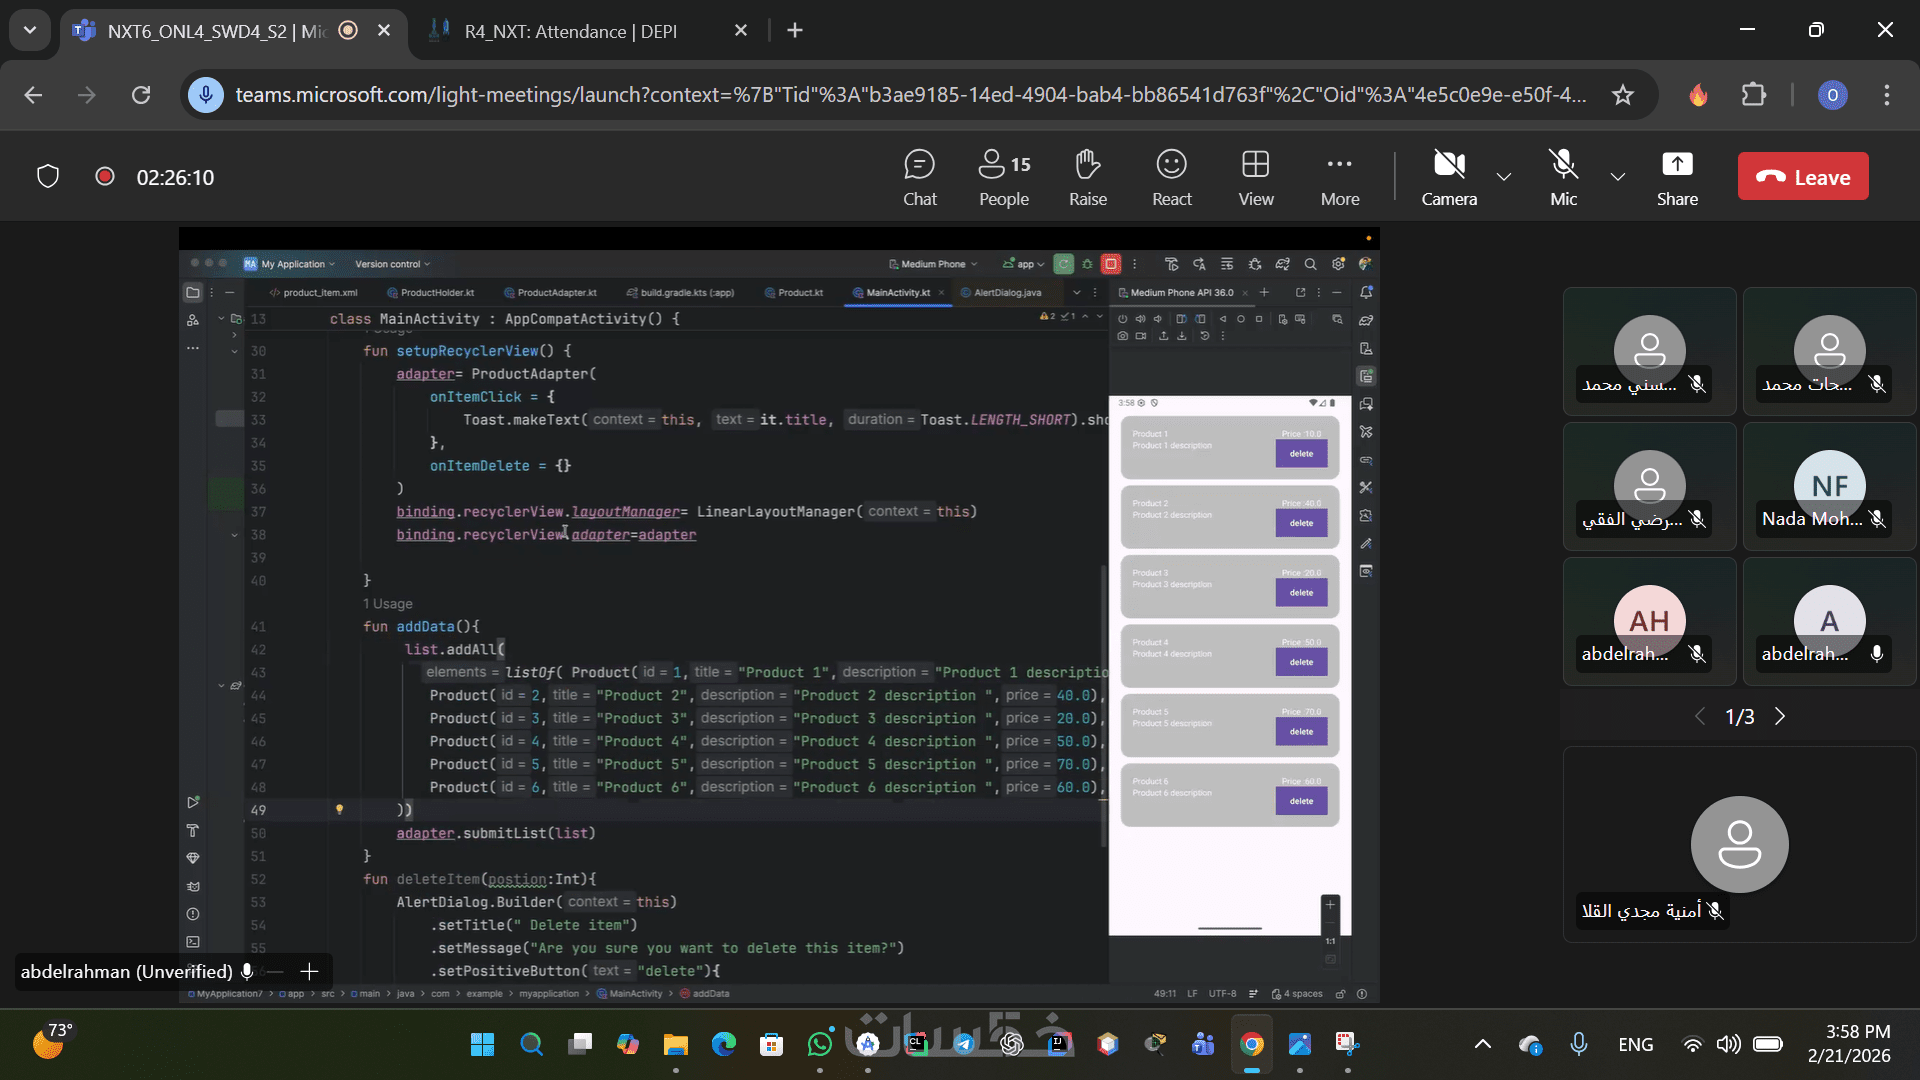The image size is (1920, 1080).
Task: Share your screen content
Action: coord(1676,177)
